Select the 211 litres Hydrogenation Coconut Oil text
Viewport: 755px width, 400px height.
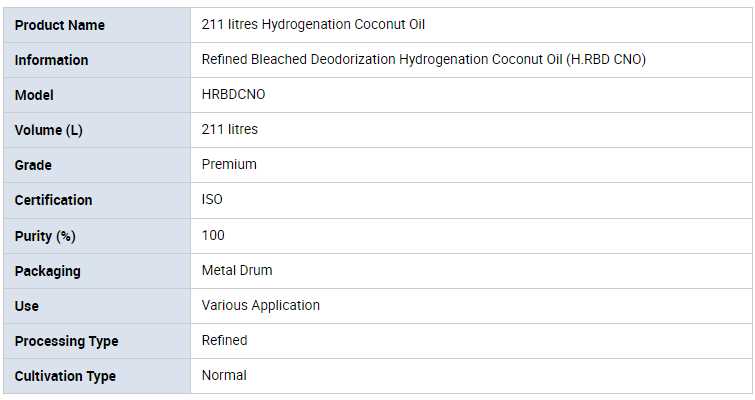click(x=313, y=24)
